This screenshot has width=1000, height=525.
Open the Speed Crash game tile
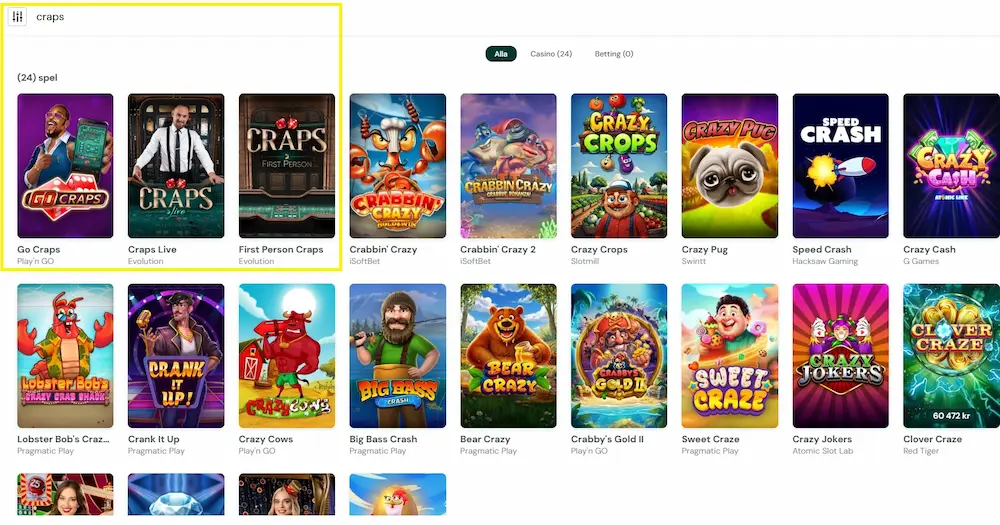click(x=841, y=166)
